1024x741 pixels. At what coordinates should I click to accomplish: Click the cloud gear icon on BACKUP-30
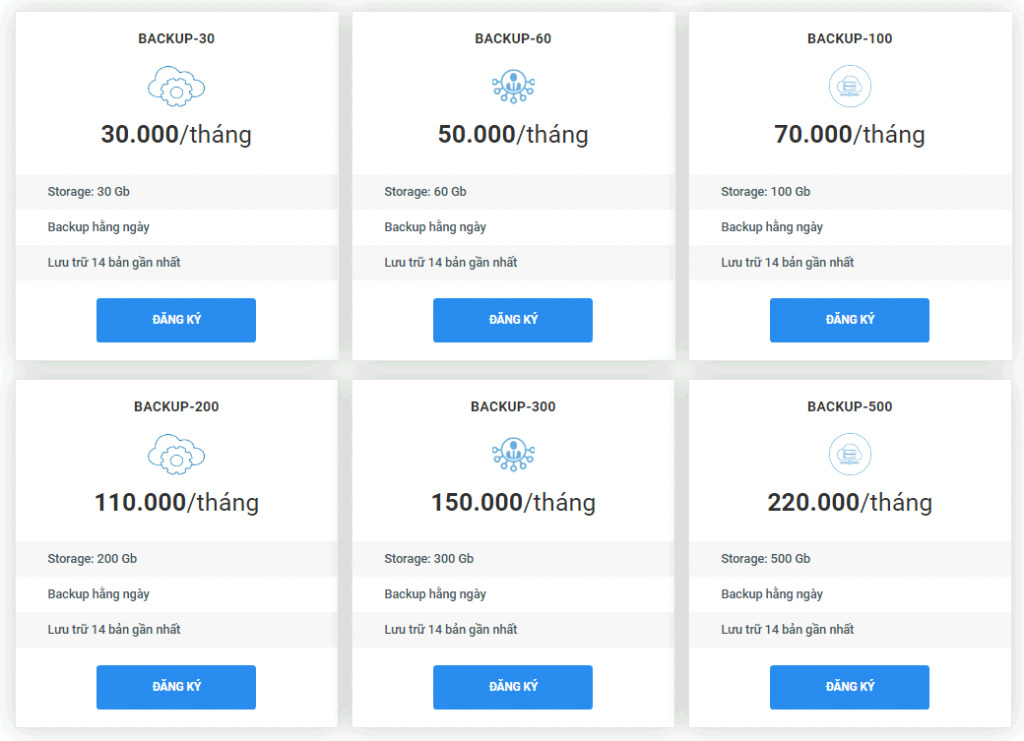pos(176,87)
